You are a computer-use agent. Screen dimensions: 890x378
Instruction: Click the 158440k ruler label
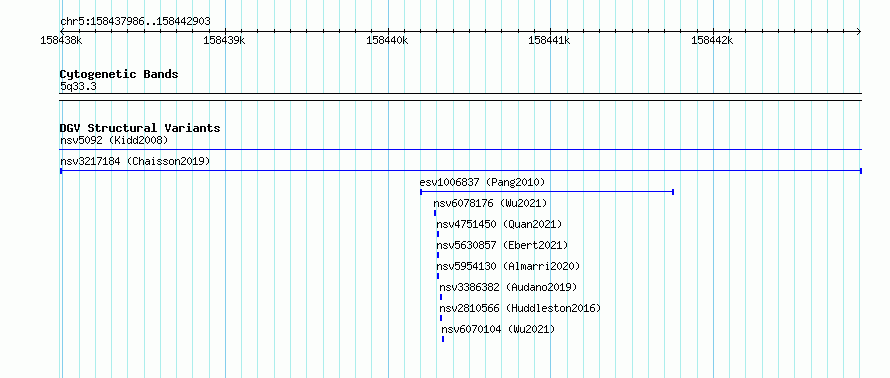pyautogui.click(x=387, y=41)
